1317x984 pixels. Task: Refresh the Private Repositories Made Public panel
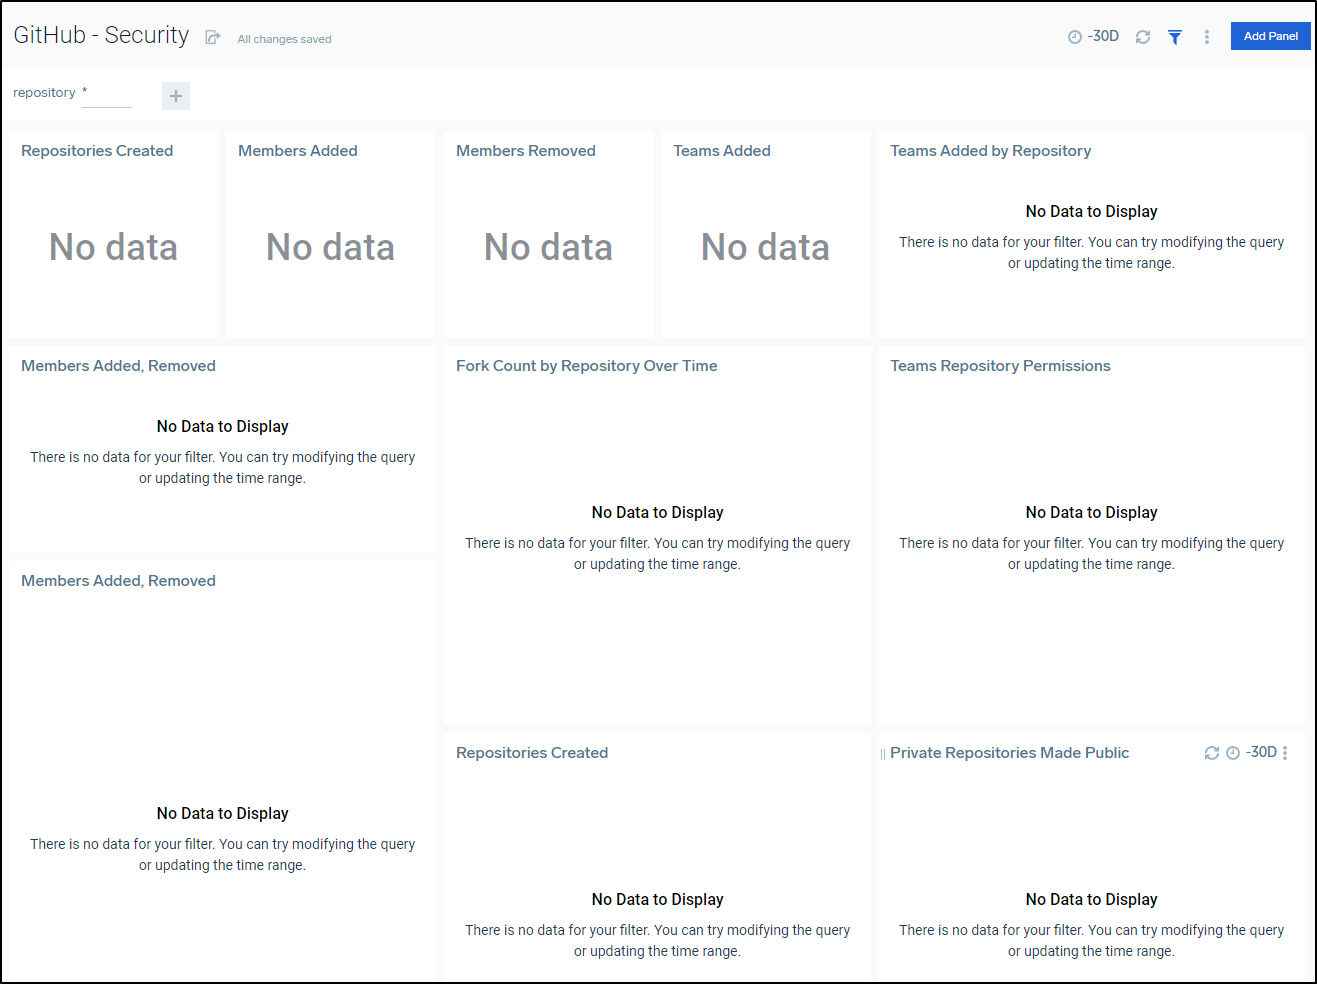(1211, 753)
